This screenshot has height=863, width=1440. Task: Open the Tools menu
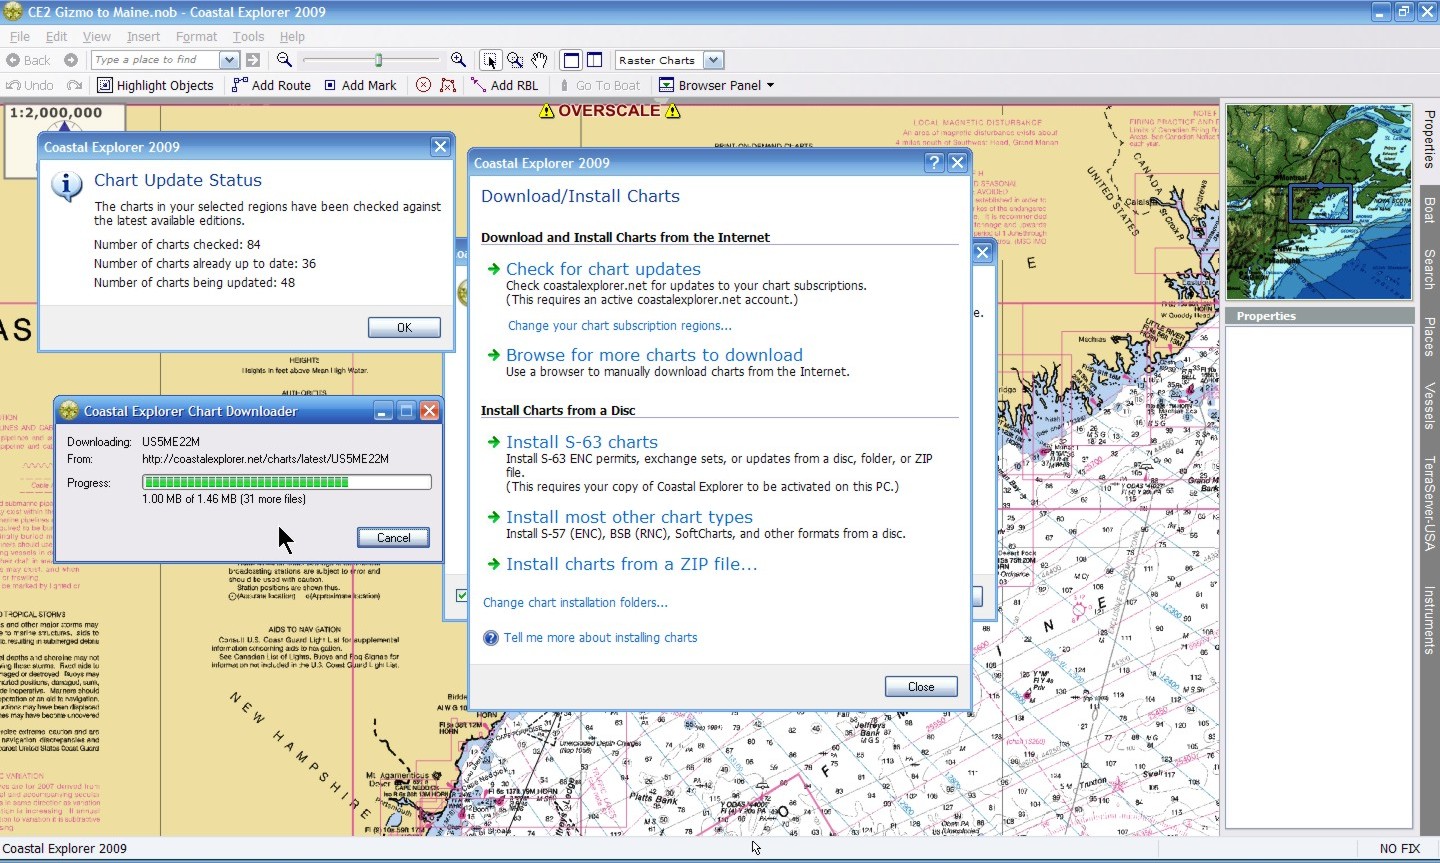248,36
